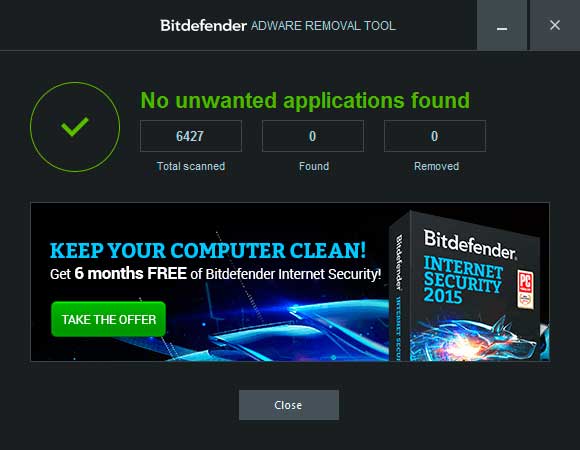Click the Removed label
This screenshot has height=450, width=580.
[436, 166]
